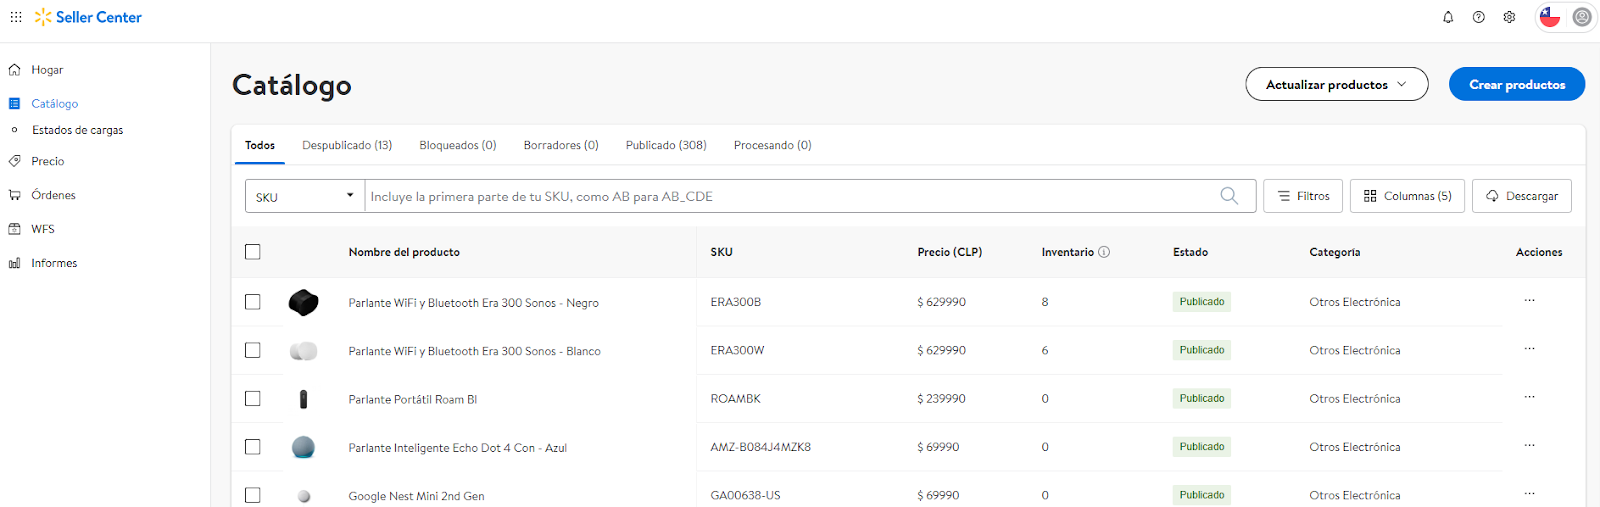Switch to the Borradores (0) tab
The image size is (1600, 507).
[561, 145]
